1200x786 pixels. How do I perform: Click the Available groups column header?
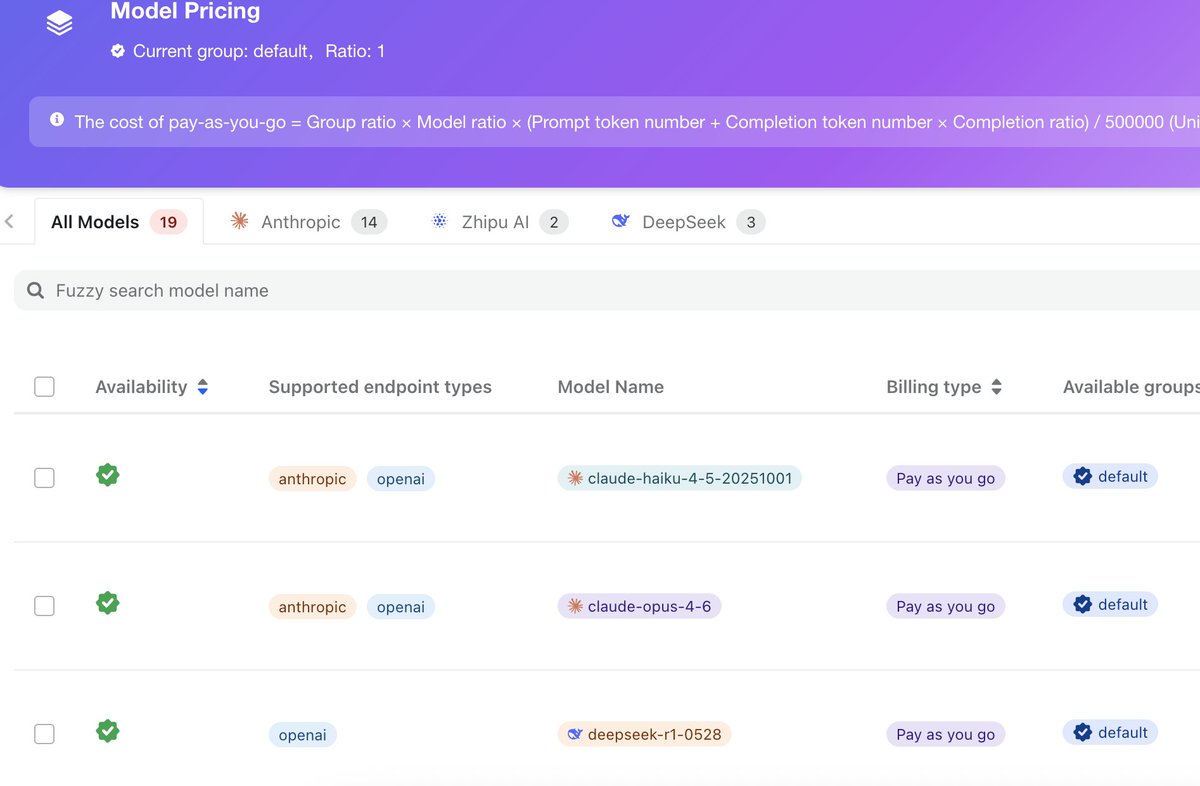(x=1131, y=387)
